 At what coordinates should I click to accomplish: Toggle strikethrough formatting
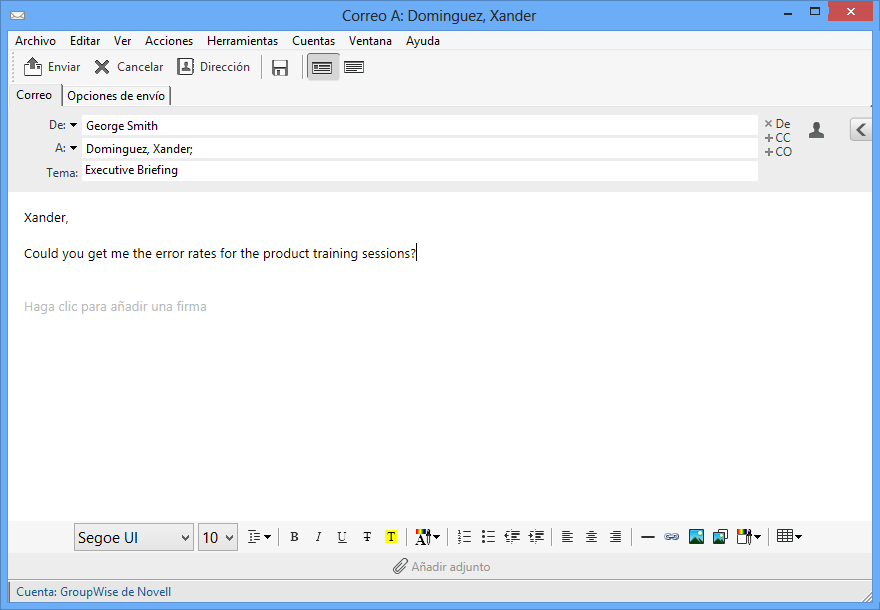click(367, 537)
